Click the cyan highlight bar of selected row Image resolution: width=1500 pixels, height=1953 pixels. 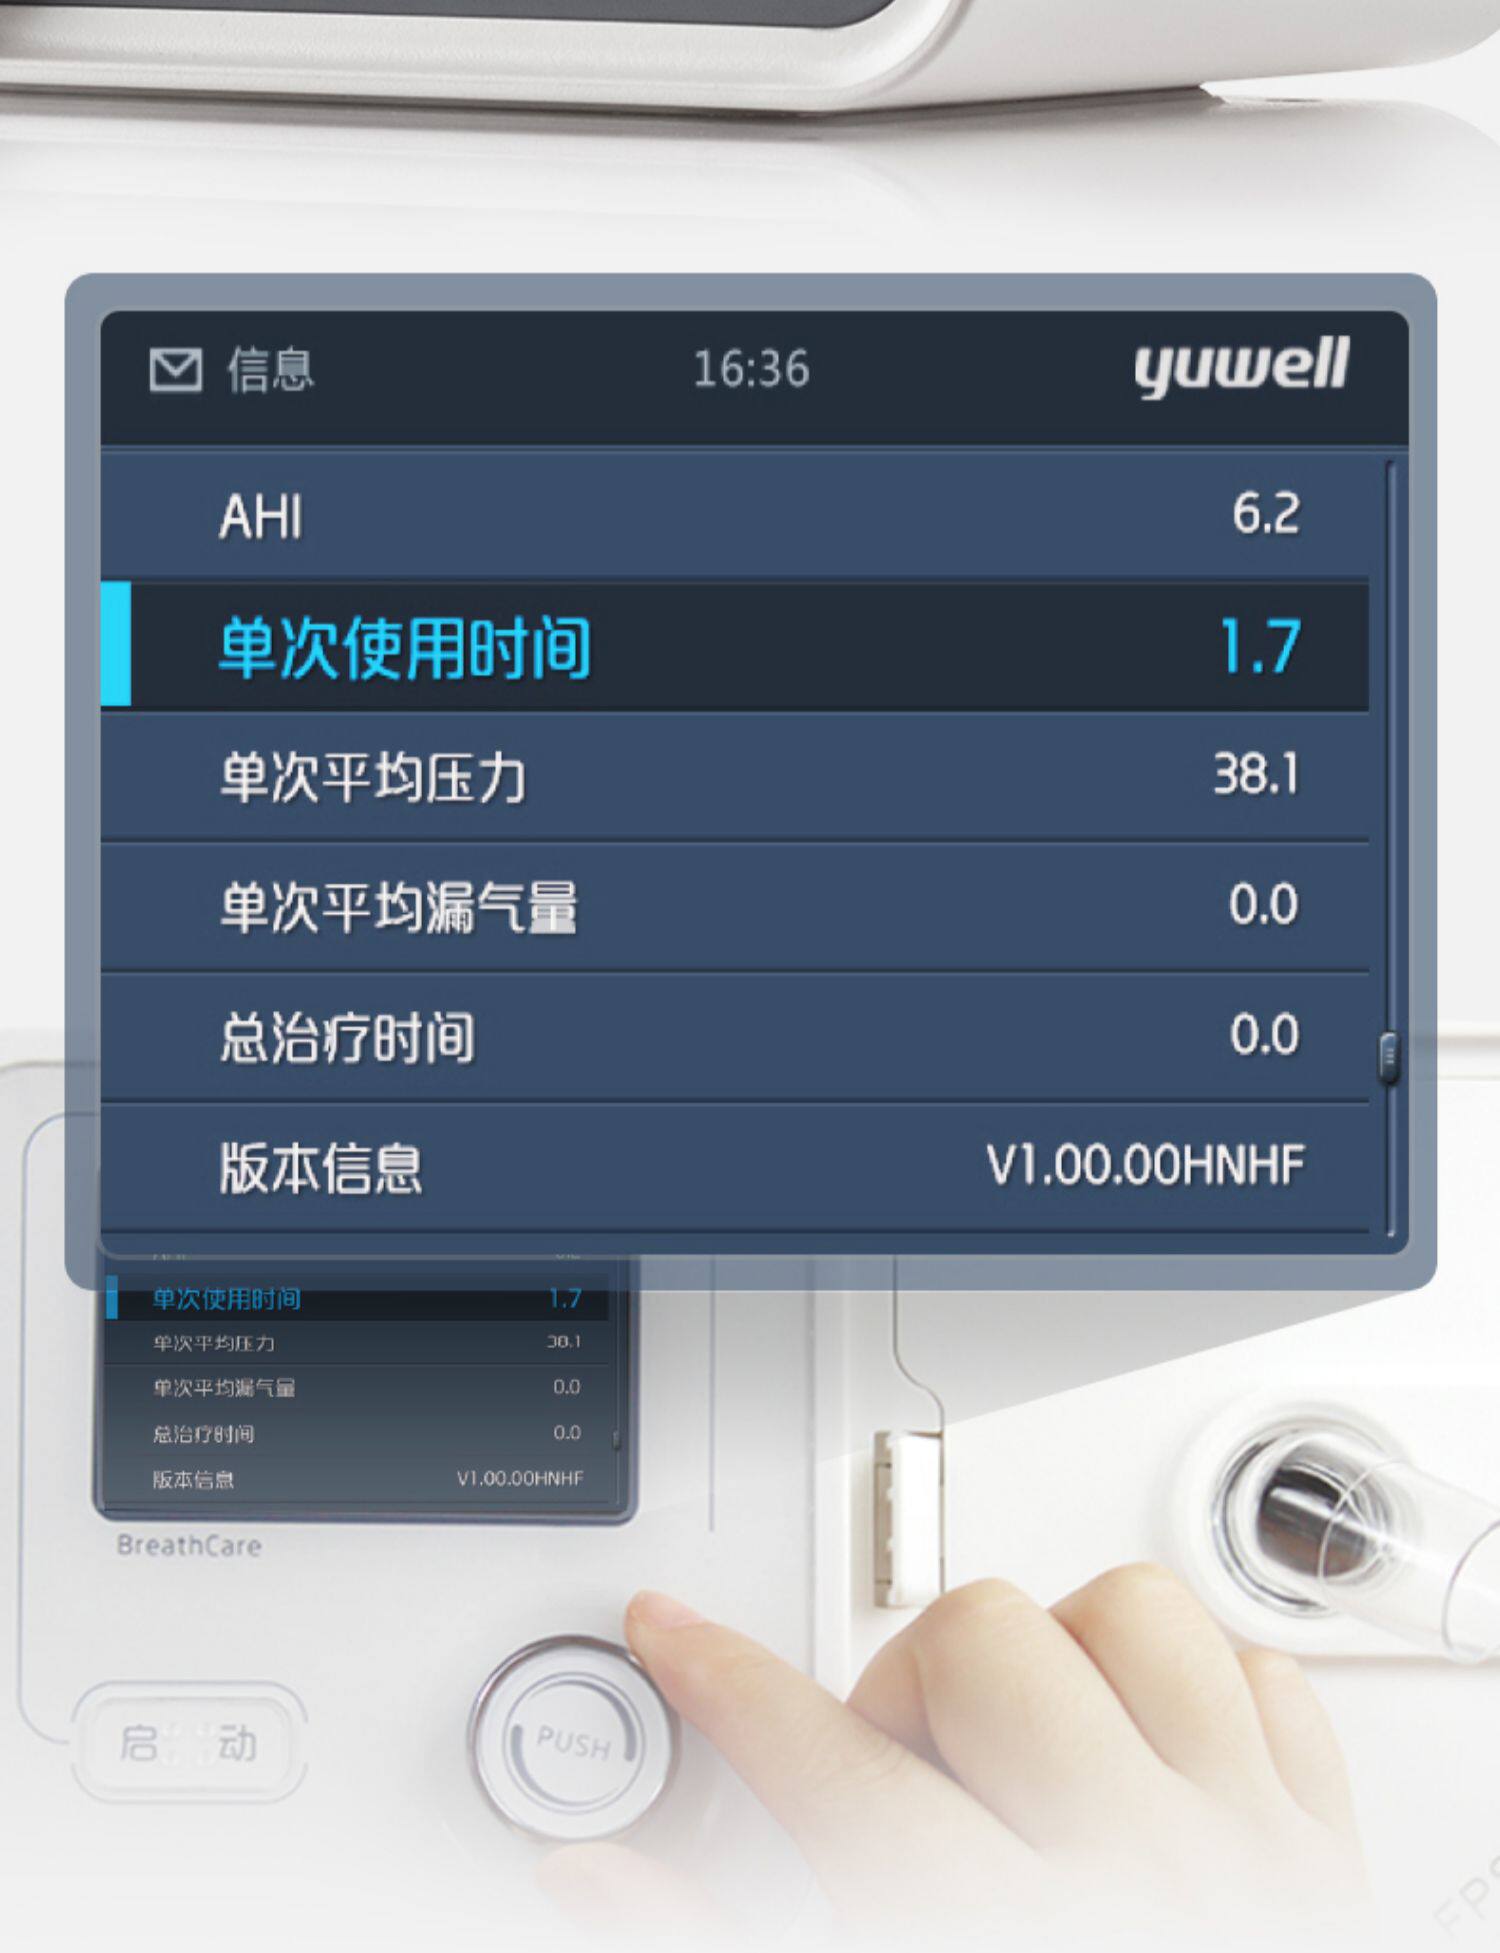[x=117, y=646]
